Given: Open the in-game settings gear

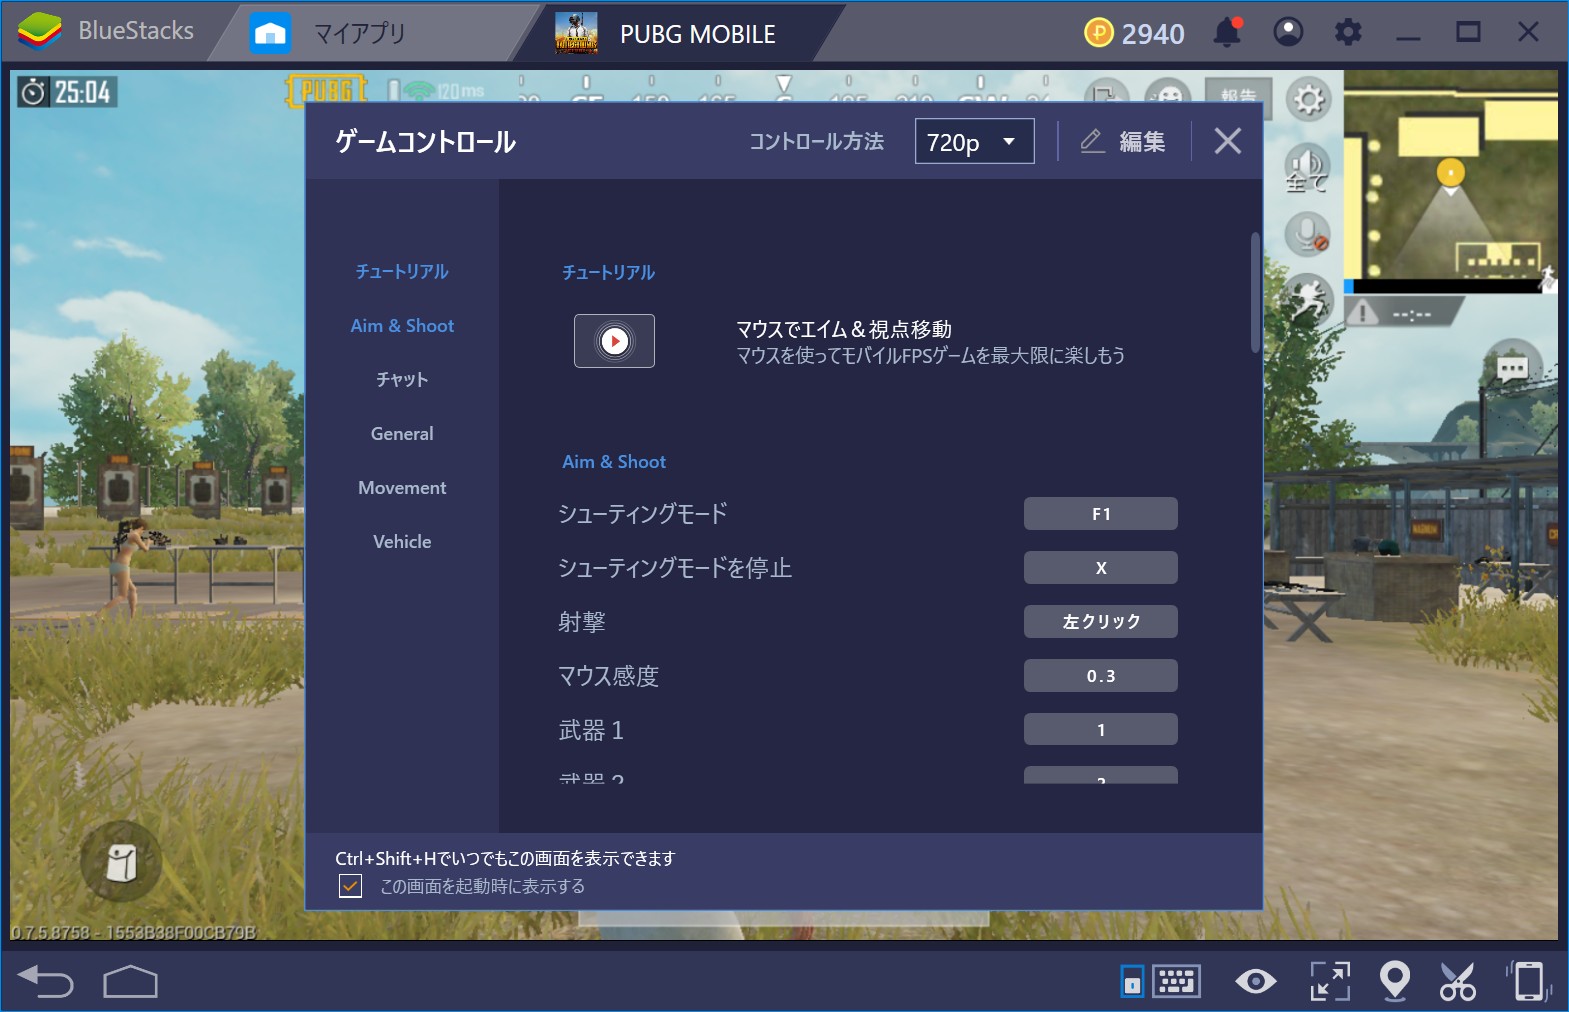Looking at the screenshot, I should 1308,99.
